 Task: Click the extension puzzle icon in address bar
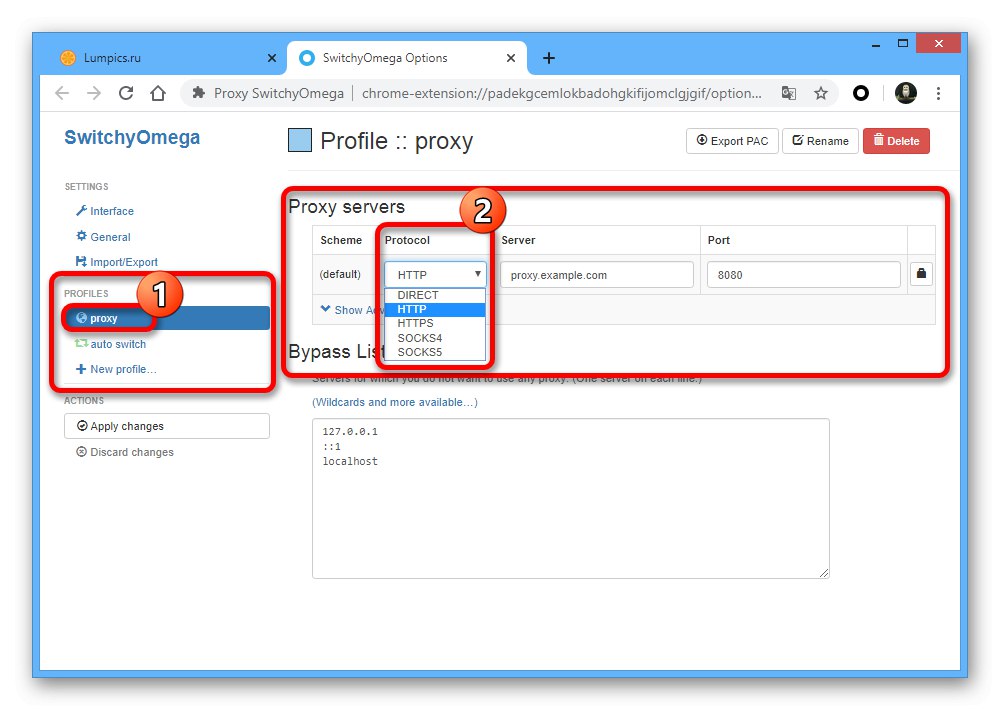(x=198, y=93)
